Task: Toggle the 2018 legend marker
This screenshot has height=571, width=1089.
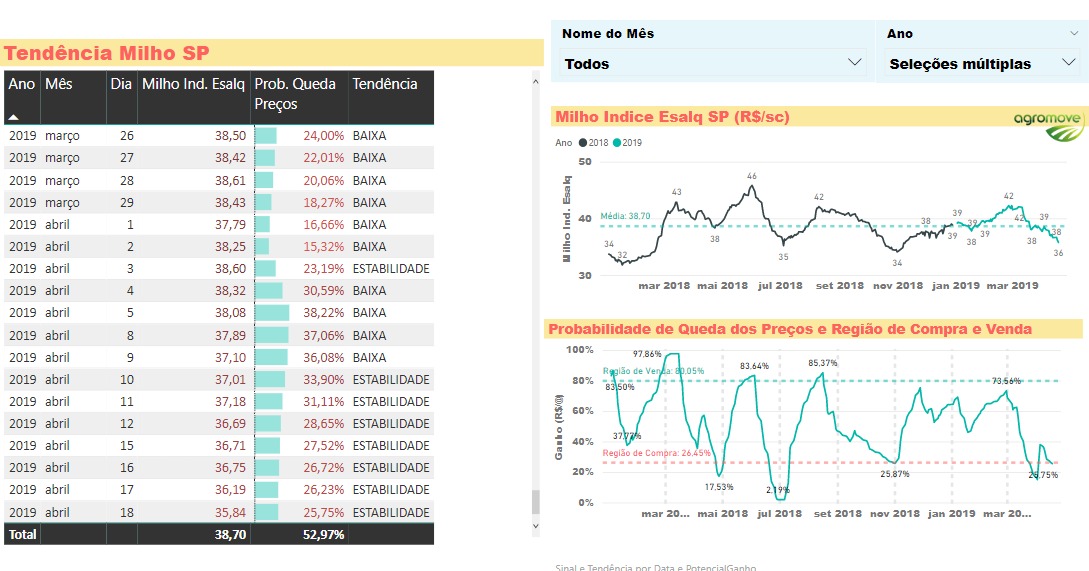Action: tap(583, 142)
